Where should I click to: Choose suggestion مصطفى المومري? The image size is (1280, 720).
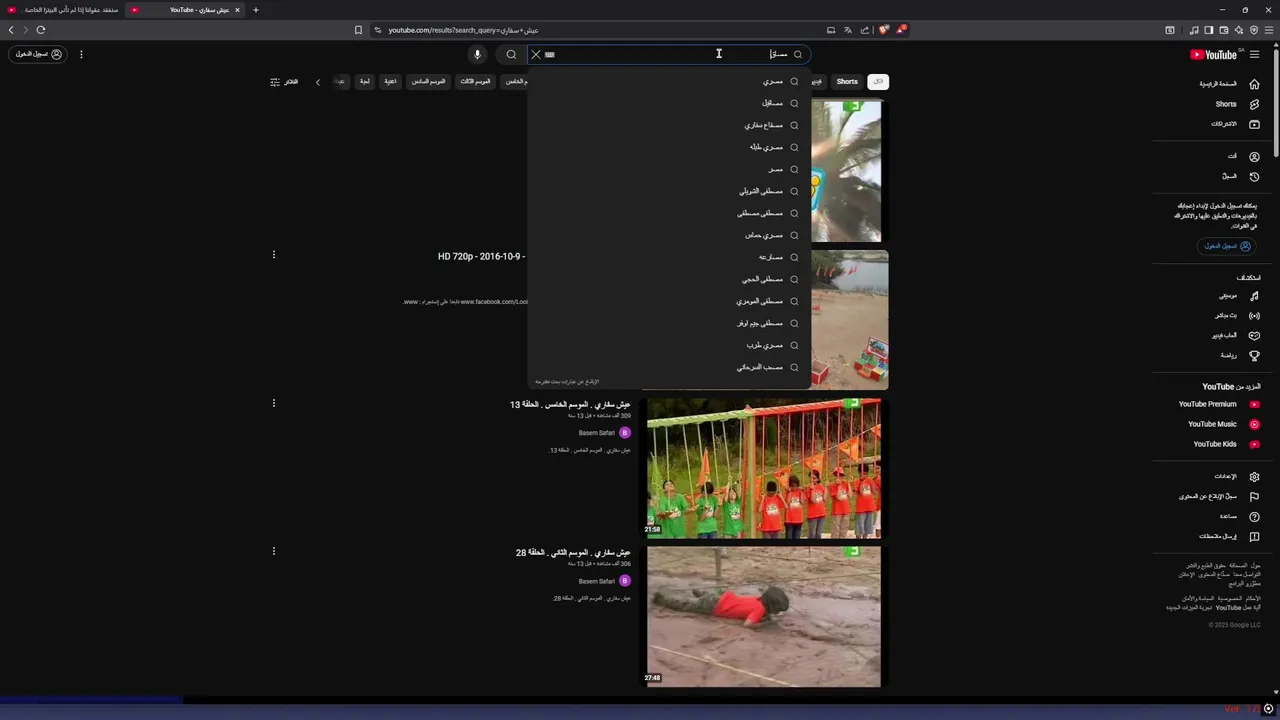tap(670, 301)
